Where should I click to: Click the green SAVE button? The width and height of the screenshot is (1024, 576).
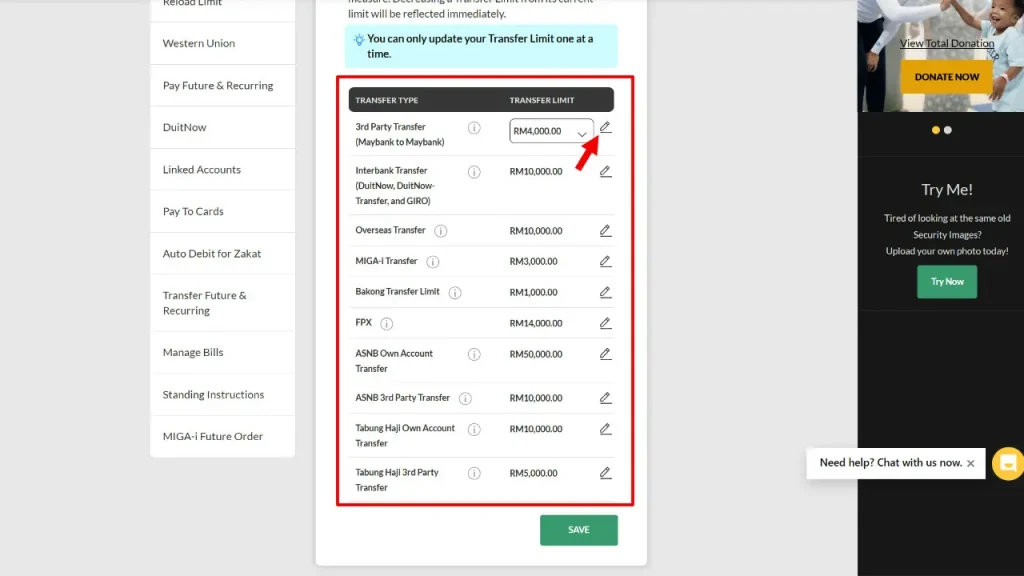[579, 530]
